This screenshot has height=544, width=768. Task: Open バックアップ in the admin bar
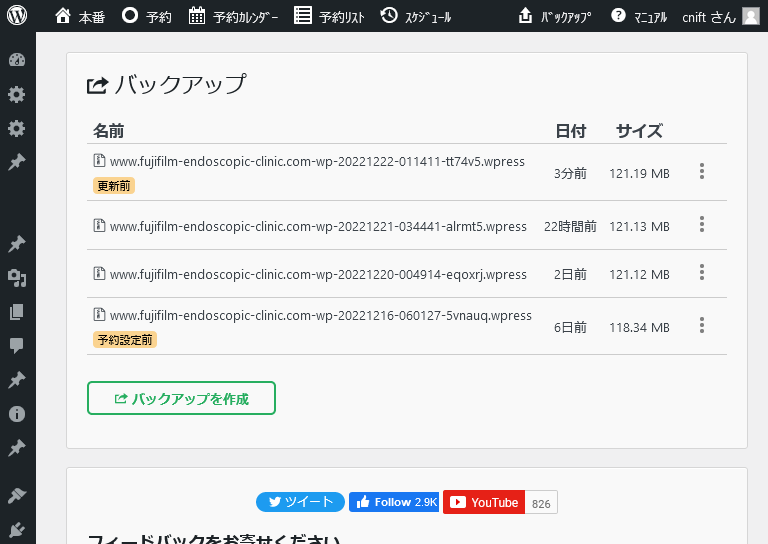tap(554, 16)
